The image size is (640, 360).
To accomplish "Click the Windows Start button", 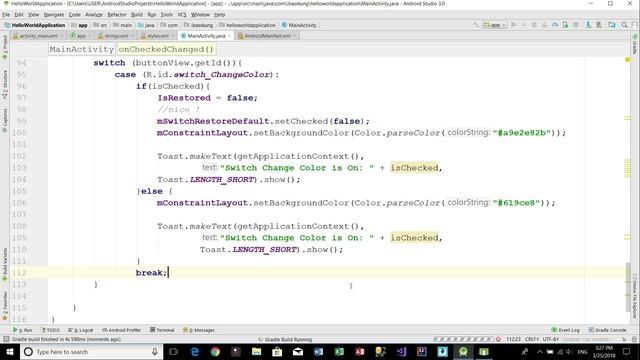I will coord(9,351).
